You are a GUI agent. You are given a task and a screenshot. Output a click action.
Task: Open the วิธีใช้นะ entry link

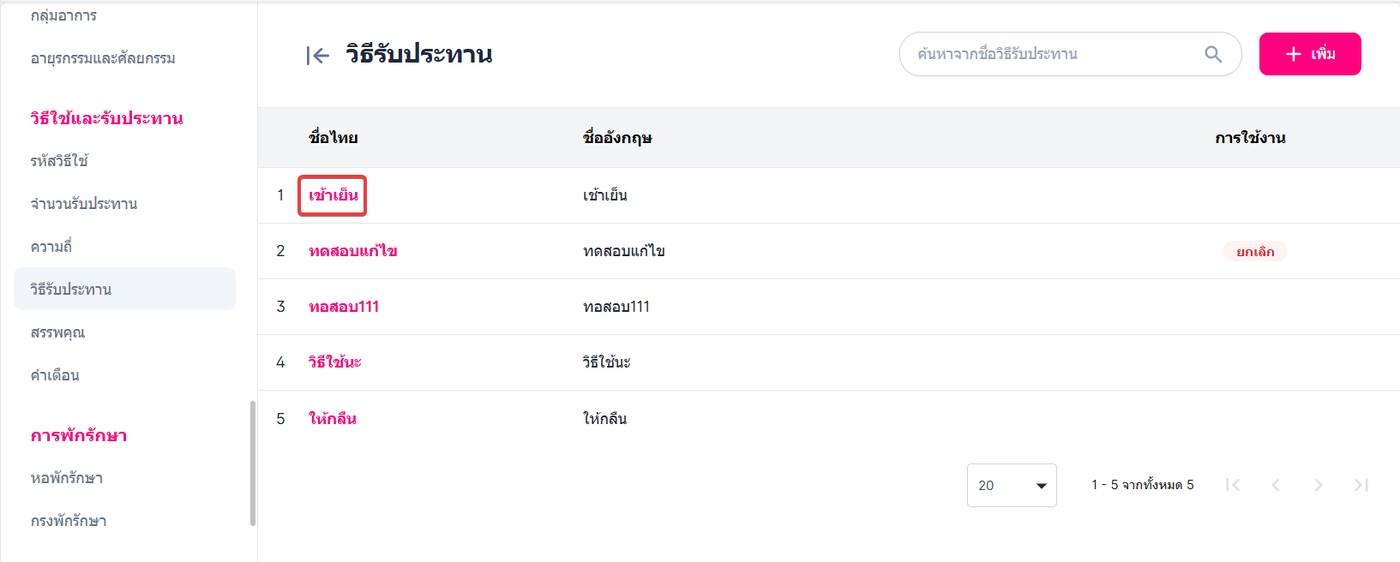point(335,362)
